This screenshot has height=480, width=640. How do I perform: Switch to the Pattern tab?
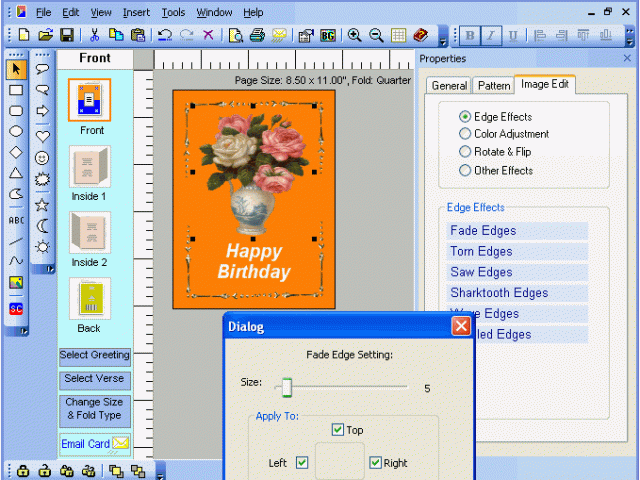click(x=493, y=86)
